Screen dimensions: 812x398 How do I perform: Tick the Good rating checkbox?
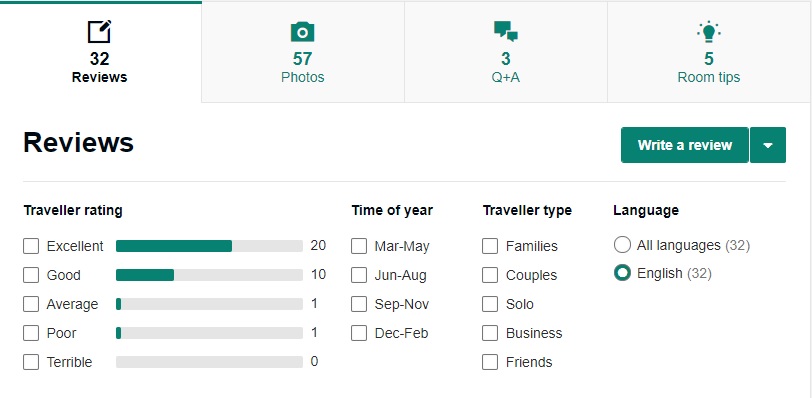31,275
